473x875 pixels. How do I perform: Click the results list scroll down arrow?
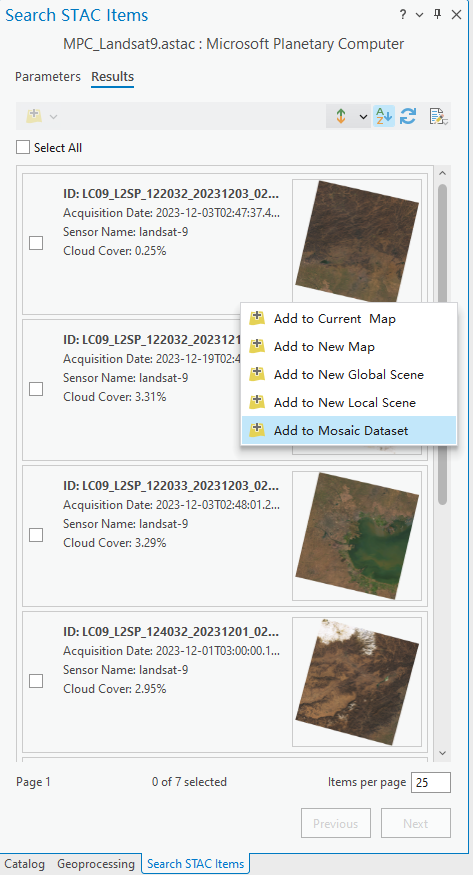click(x=443, y=753)
